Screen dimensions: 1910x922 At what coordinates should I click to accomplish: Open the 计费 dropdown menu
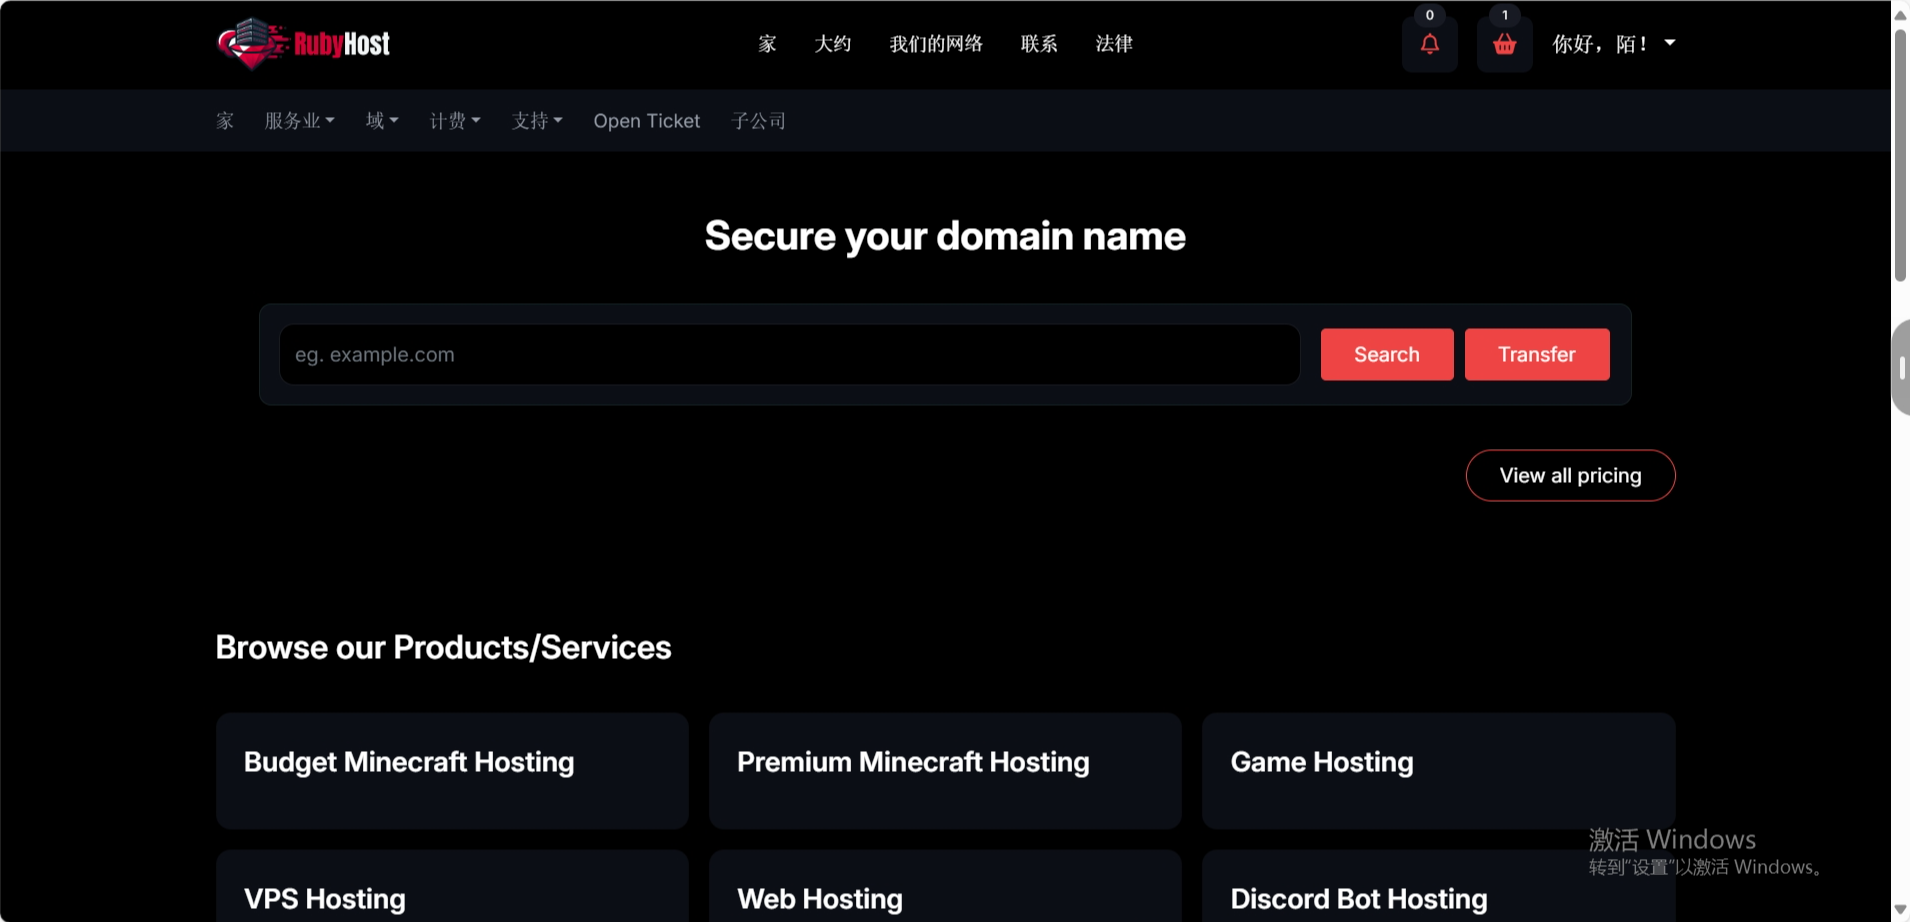coord(455,120)
